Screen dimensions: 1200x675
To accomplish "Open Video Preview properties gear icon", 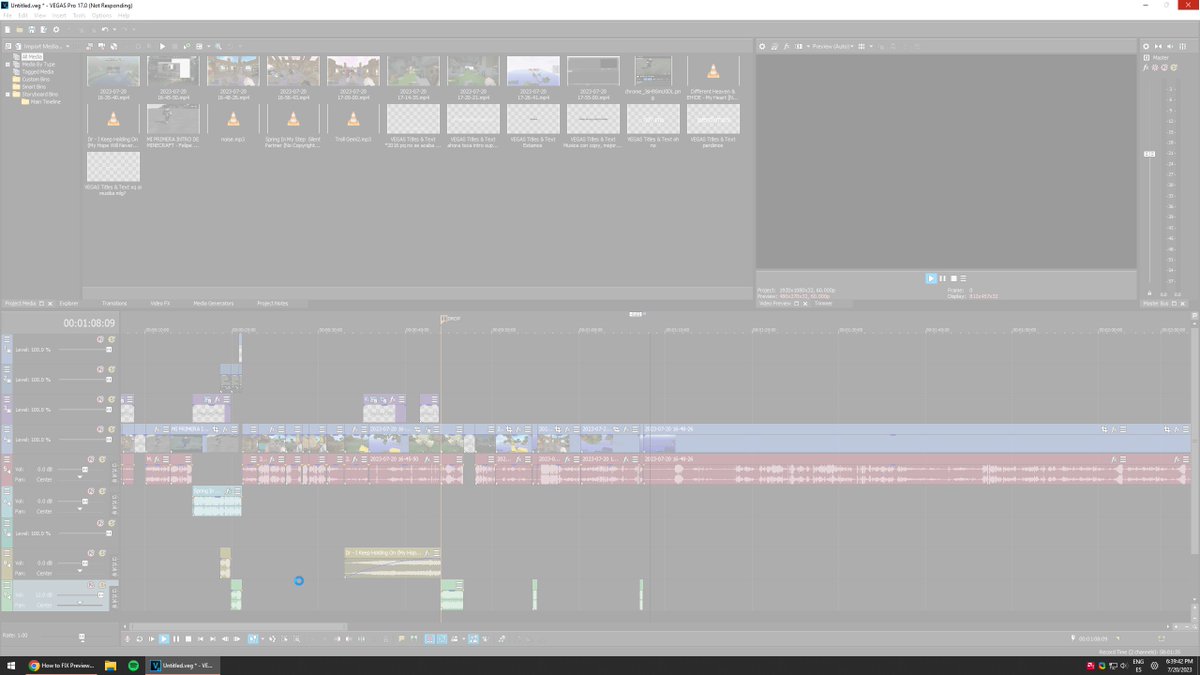I will point(762,46).
